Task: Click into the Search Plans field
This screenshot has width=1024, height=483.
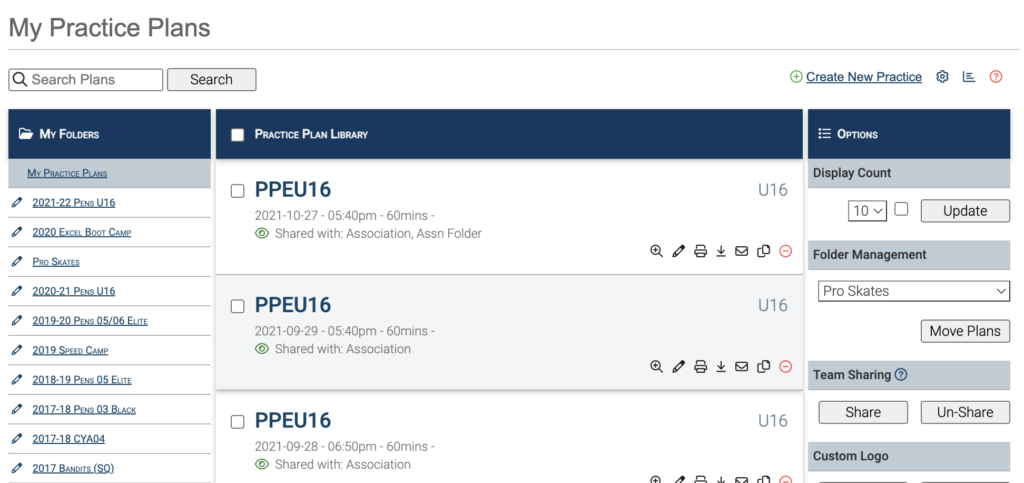Action: 86,80
